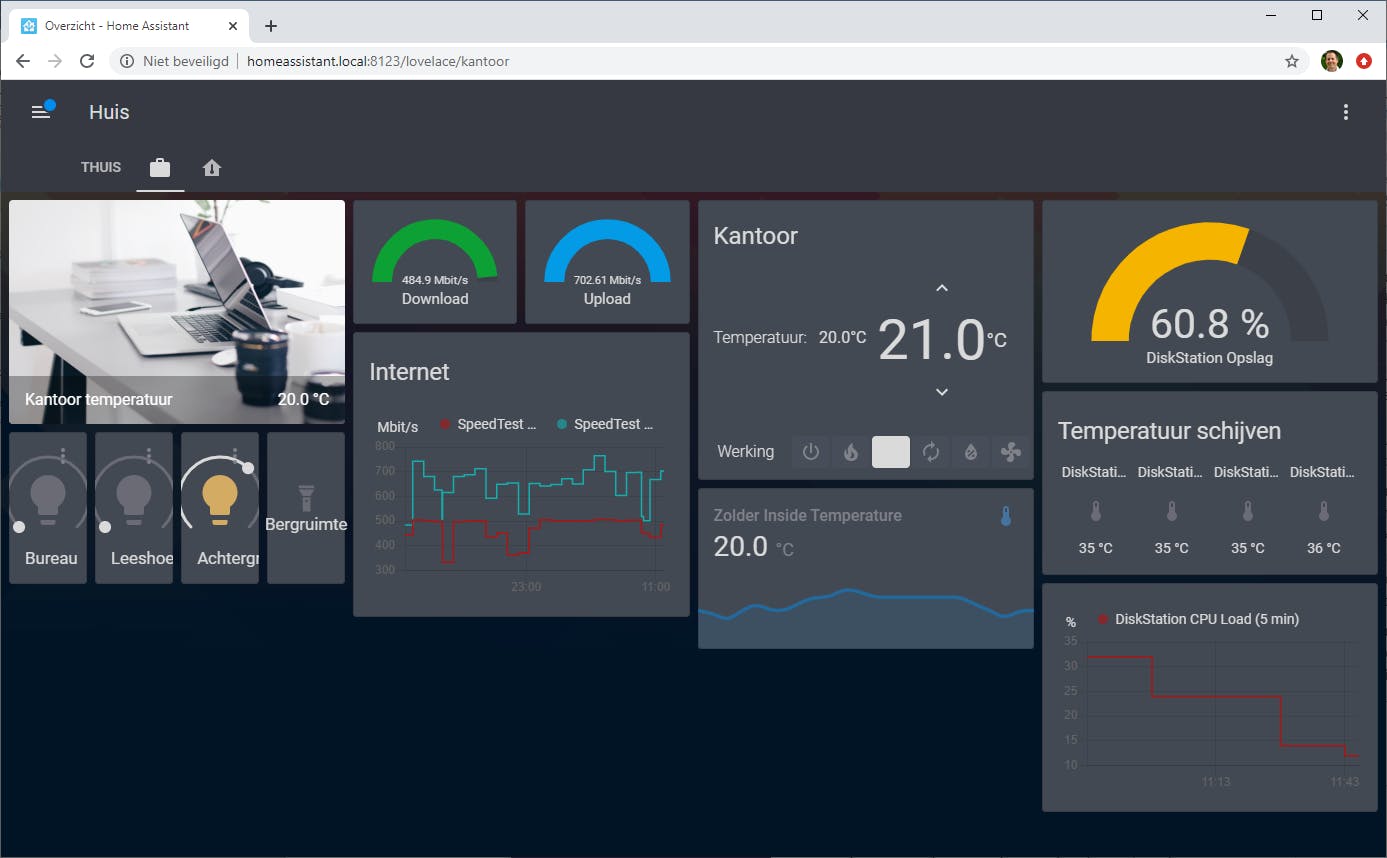Viewport: 1387px width, 858px height.
Task: Raise the Kantoor target temperature with up chevron
Action: [941, 288]
